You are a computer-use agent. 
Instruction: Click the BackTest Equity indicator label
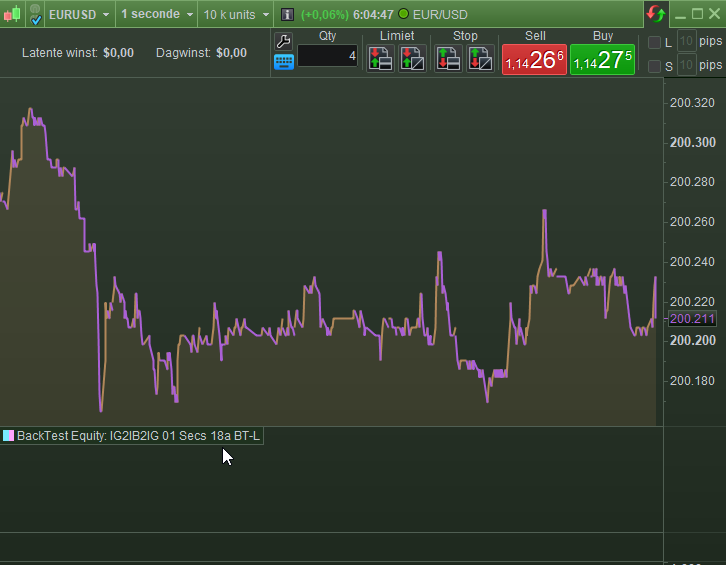click(x=138, y=436)
